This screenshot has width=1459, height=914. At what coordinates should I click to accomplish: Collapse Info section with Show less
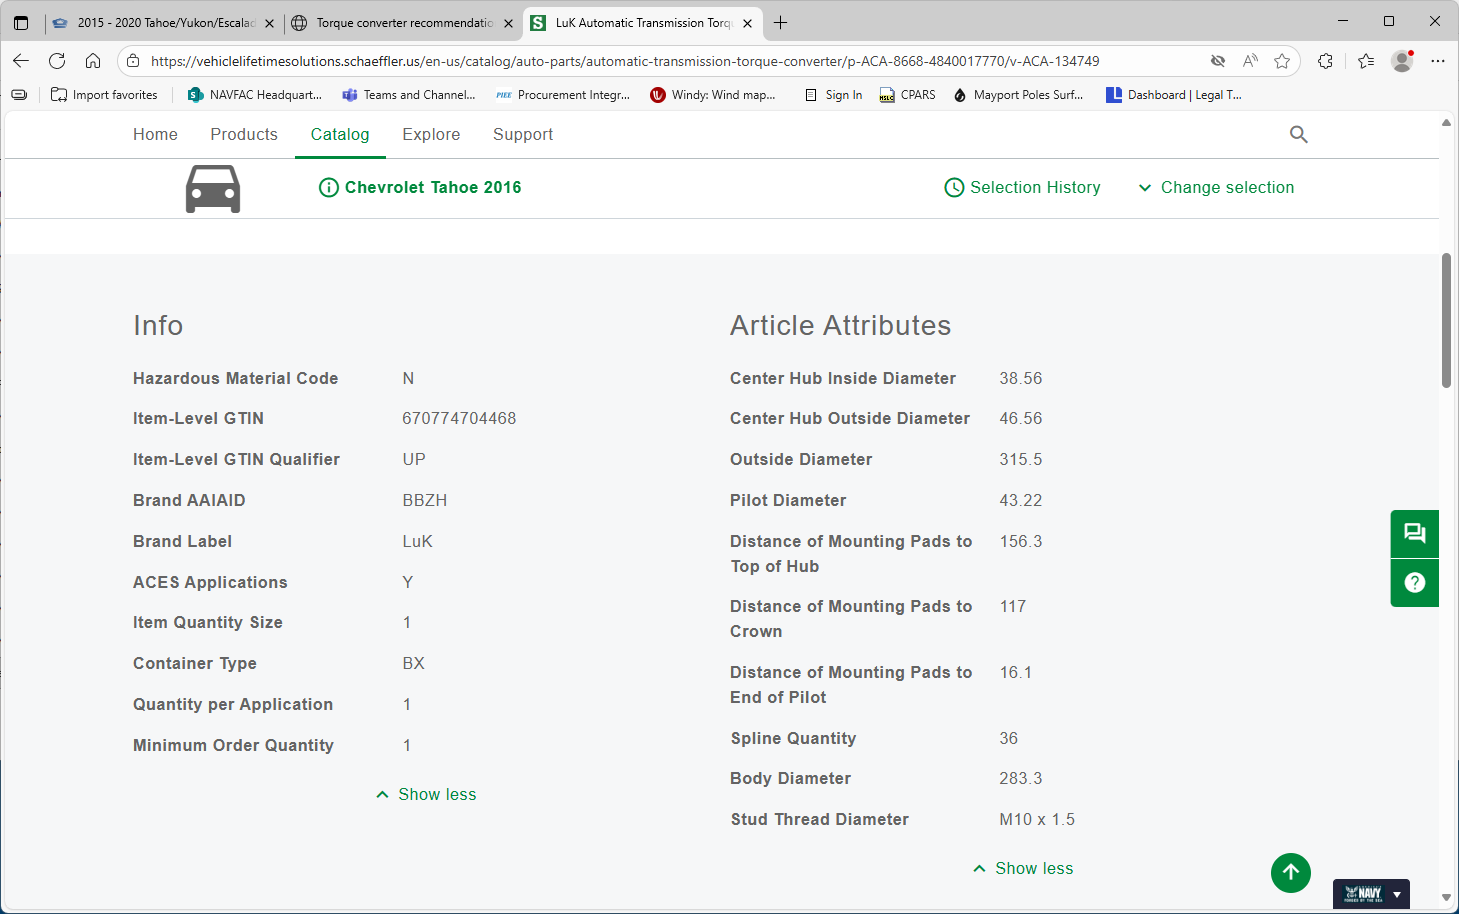pyautogui.click(x=426, y=794)
